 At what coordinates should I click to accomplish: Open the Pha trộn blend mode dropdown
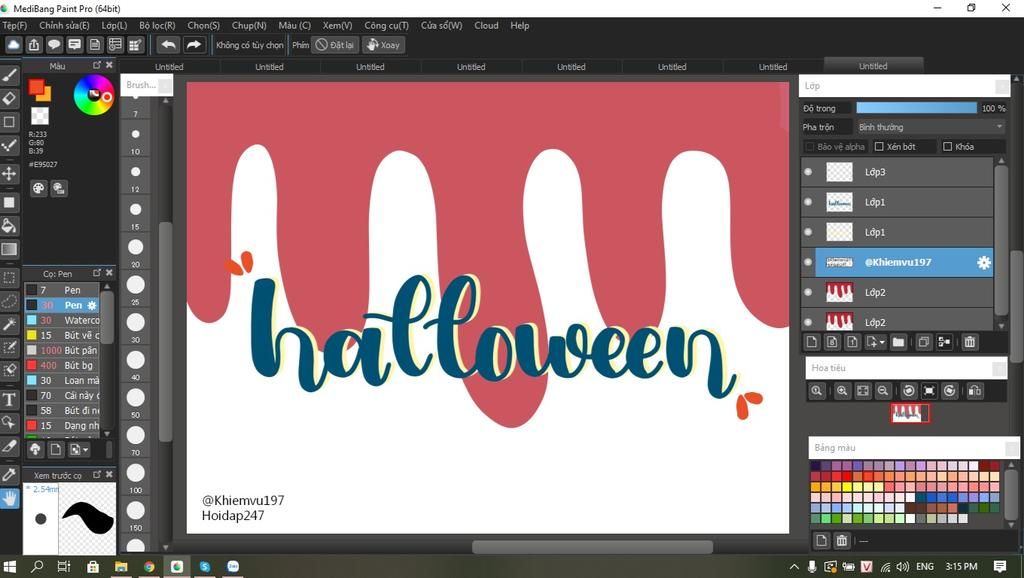pyautogui.click(x=931, y=127)
